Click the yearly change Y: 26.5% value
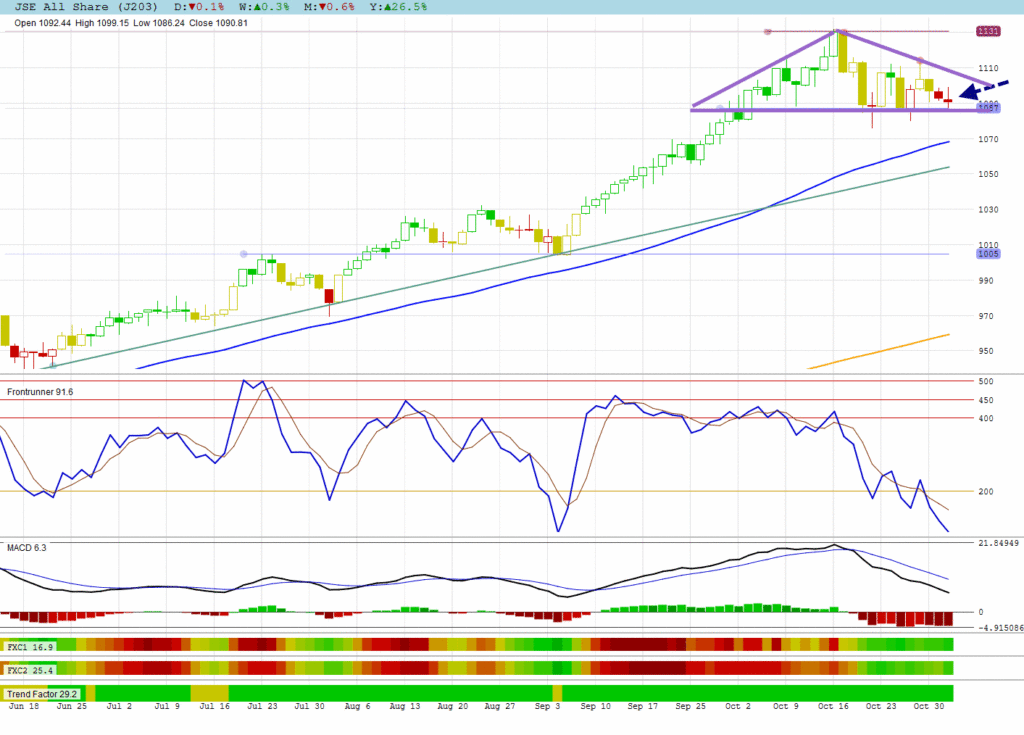Screen dimensions: 1024x735 [401, 7]
